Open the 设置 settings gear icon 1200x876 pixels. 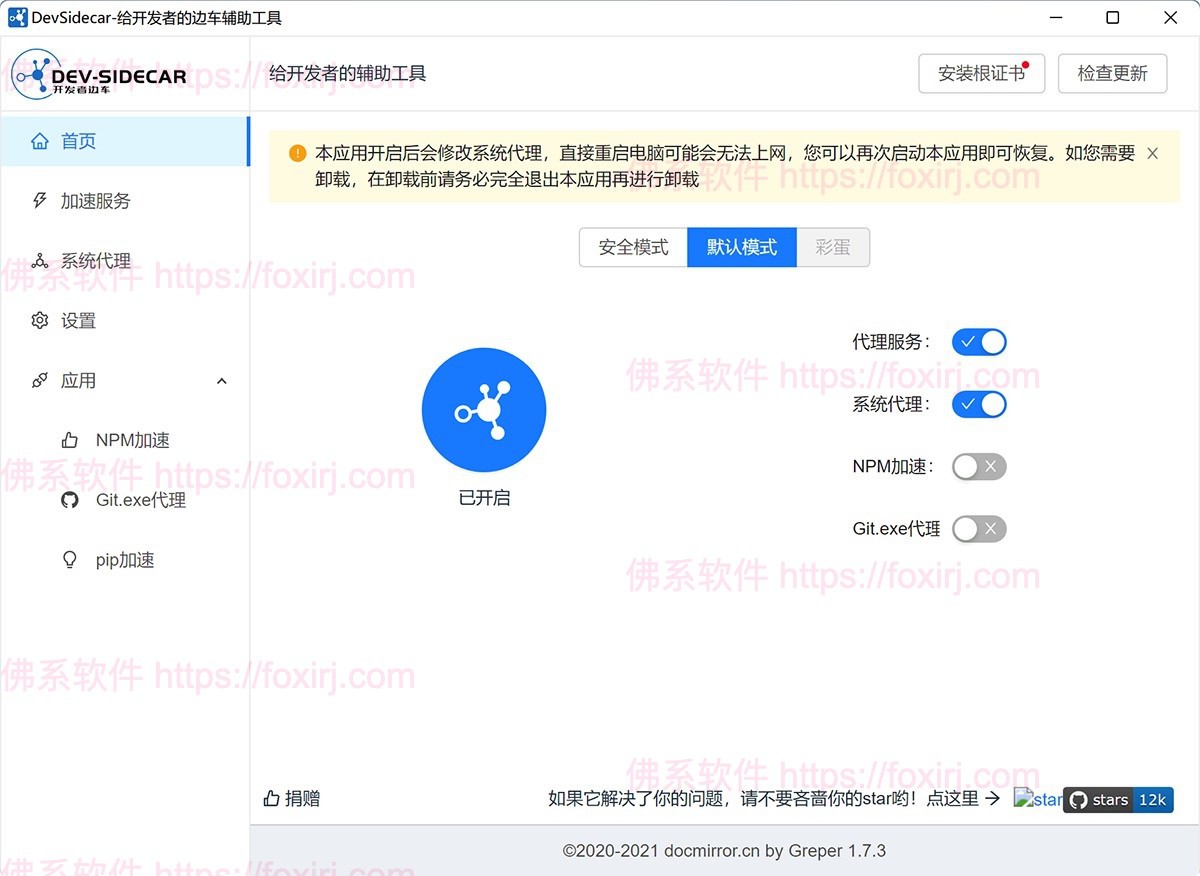(39, 321)
